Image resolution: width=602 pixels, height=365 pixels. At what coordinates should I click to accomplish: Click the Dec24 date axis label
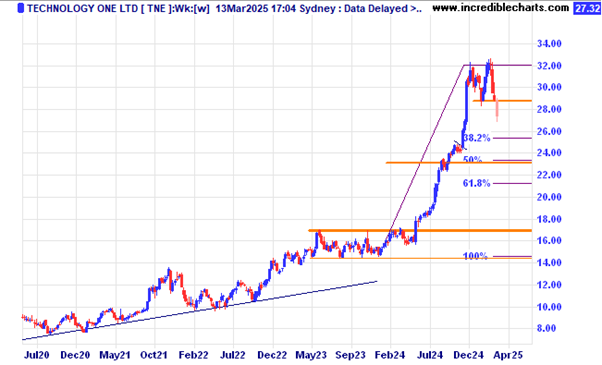[469, 355]
